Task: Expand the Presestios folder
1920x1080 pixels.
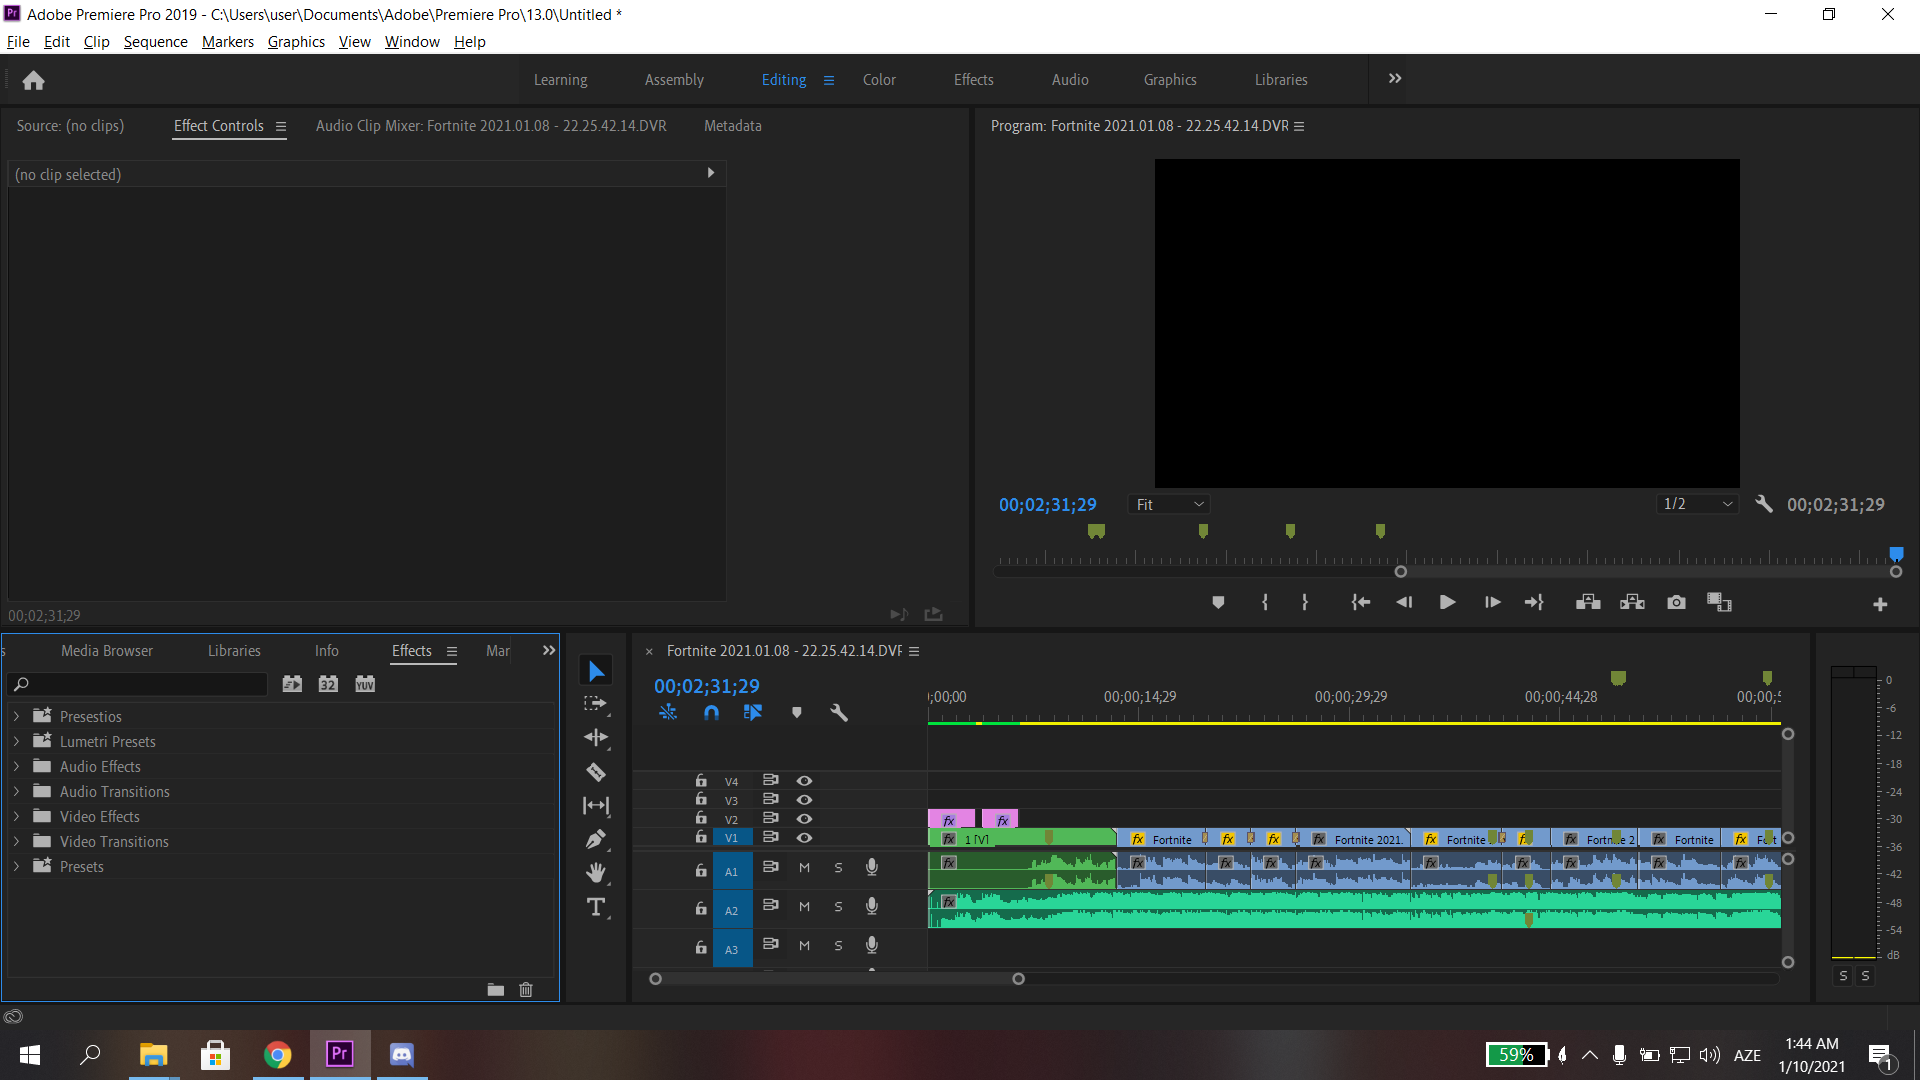Action: pos(16,717)
